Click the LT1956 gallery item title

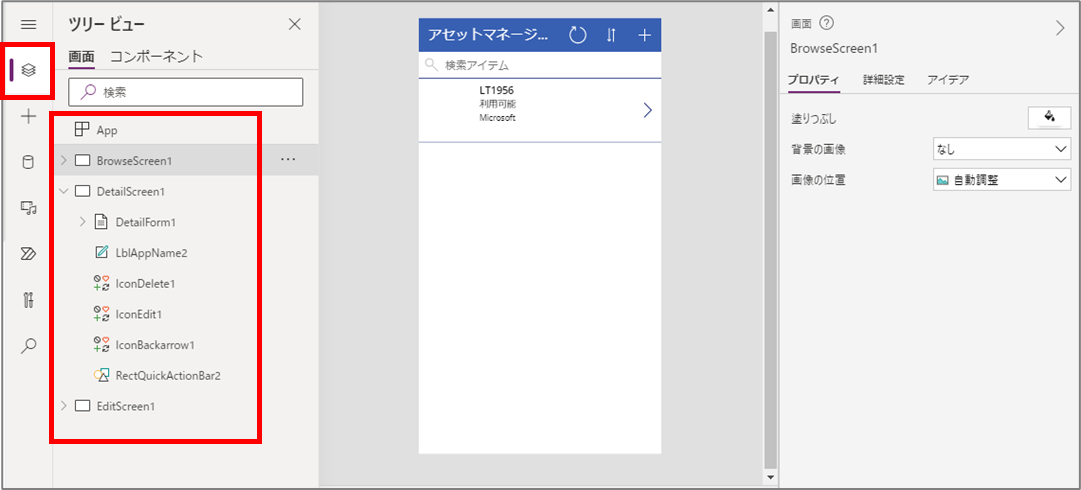coord(497,90)
